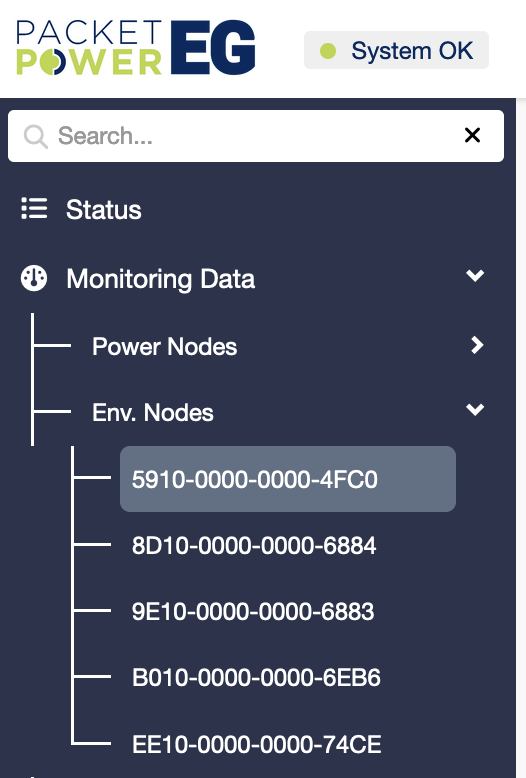Open node 8D10-0000-0000-6884
Screen dimensions: 526x778
point(254,545)
